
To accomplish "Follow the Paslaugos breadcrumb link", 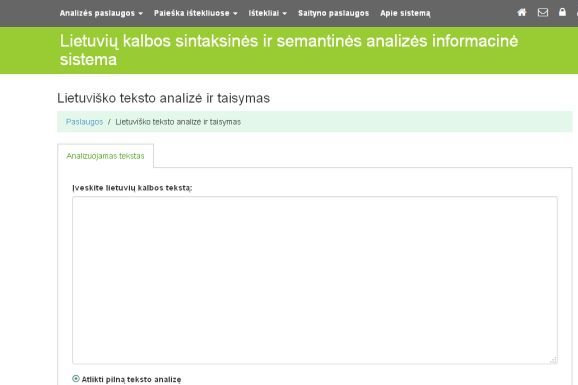I will [x=84, y=122].
